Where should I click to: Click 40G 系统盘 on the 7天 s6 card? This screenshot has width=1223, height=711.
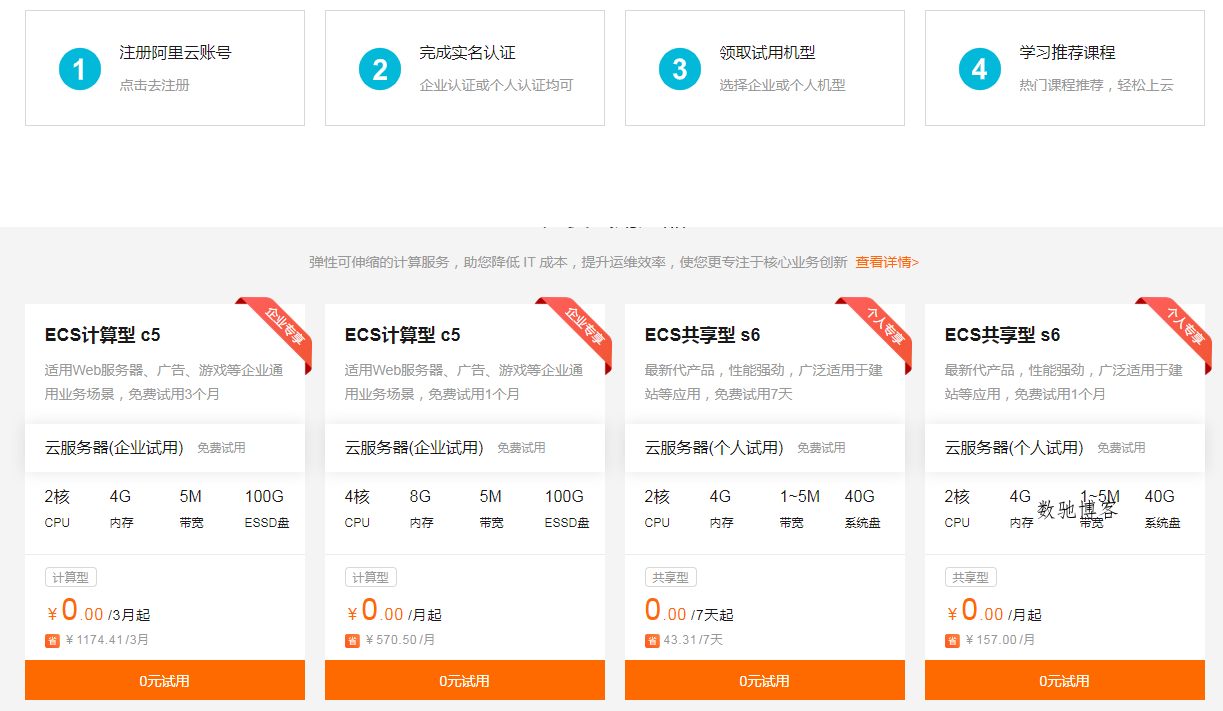point(862,508)
